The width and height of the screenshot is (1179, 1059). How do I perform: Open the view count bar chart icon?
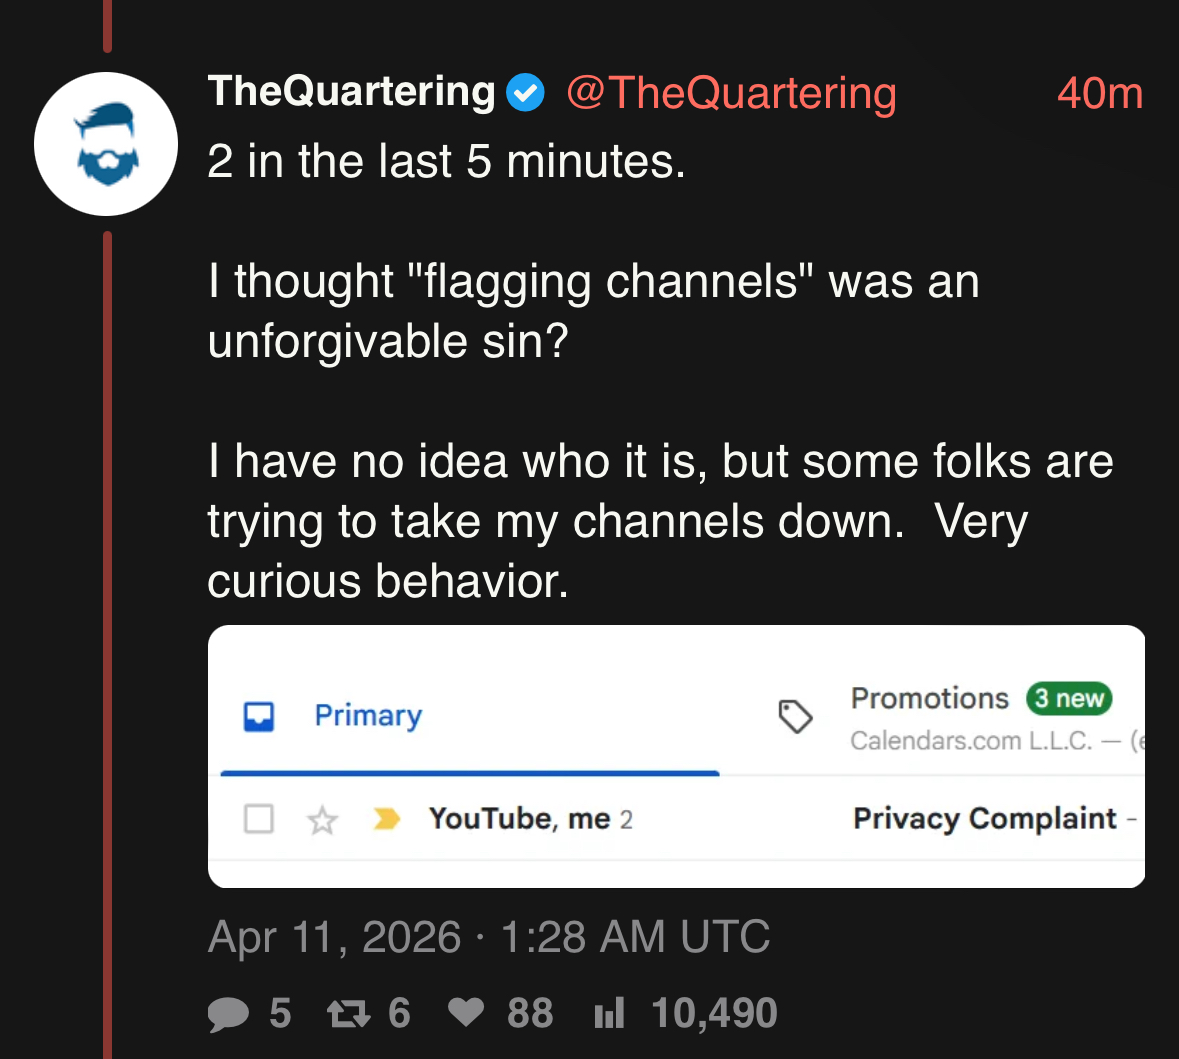click(609, 1013)
